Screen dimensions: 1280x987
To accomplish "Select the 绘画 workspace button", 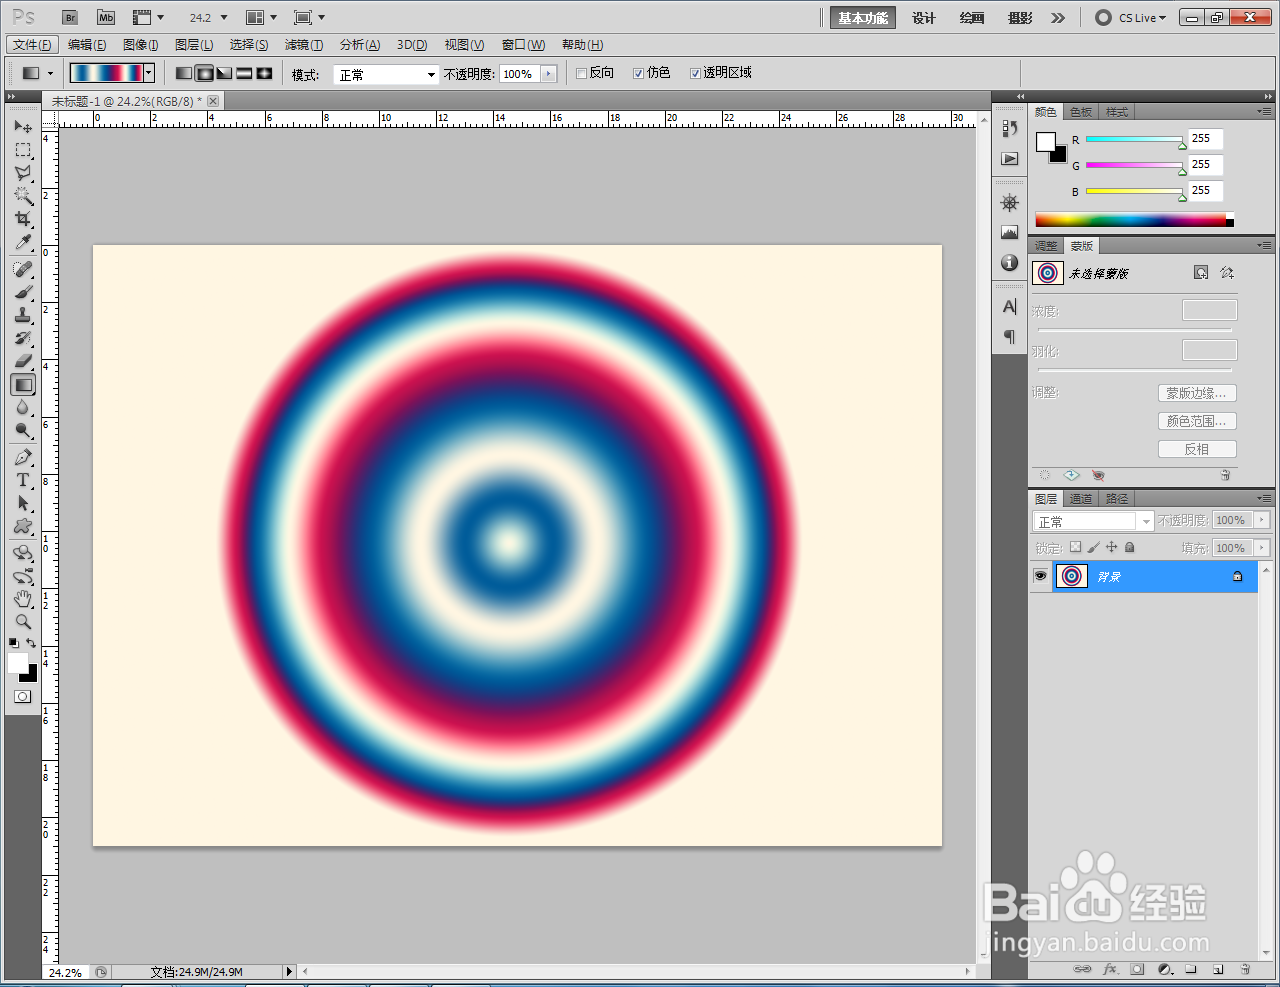I will [972, 18].
